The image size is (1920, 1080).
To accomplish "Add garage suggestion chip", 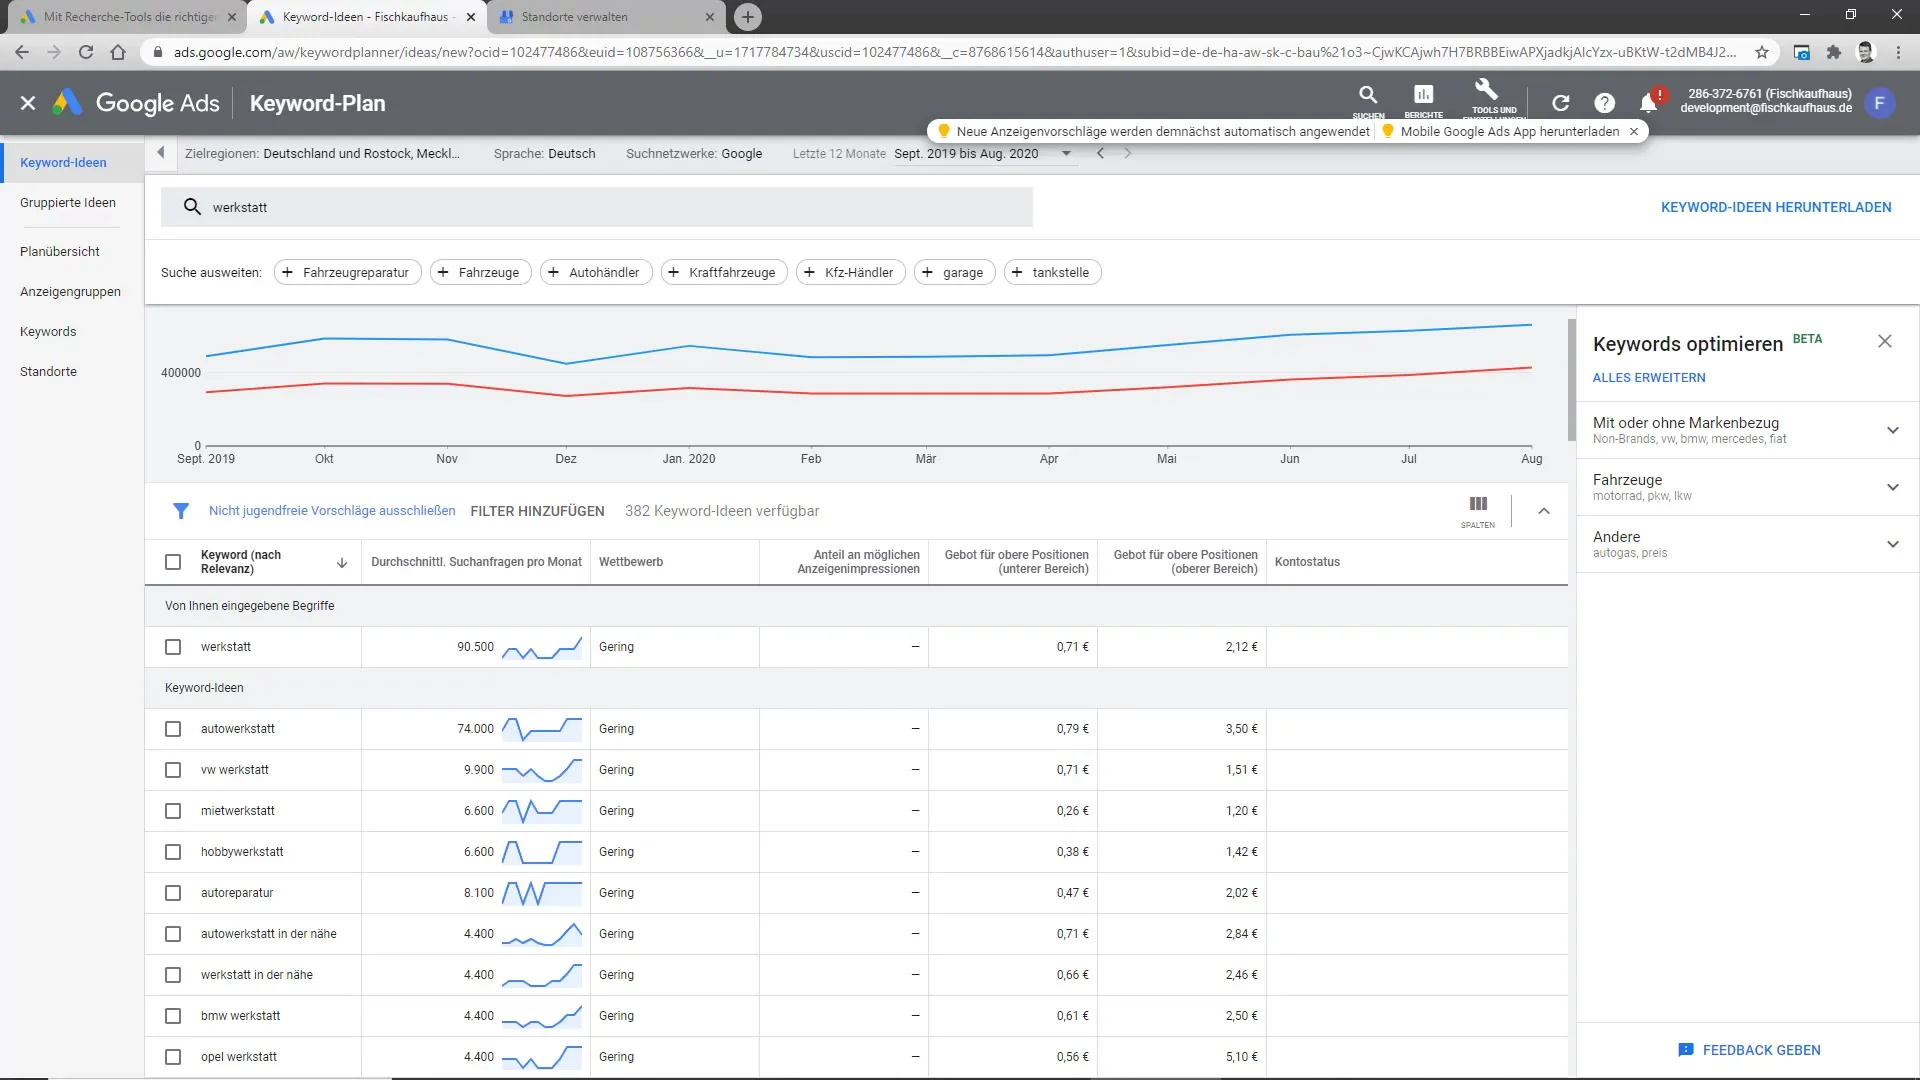I will click(x=954, y=272).
